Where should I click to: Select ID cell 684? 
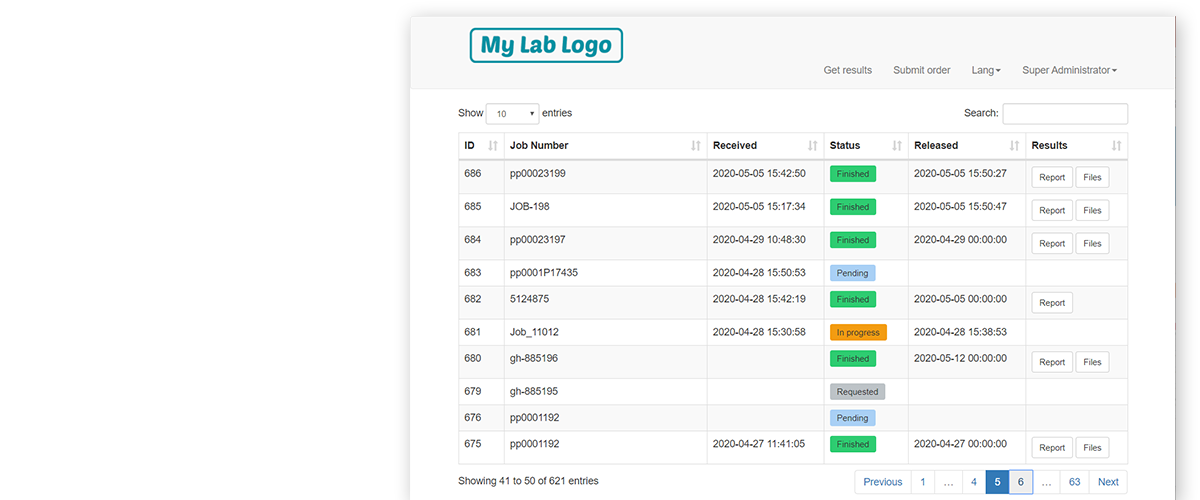click(x=481, y=243)
